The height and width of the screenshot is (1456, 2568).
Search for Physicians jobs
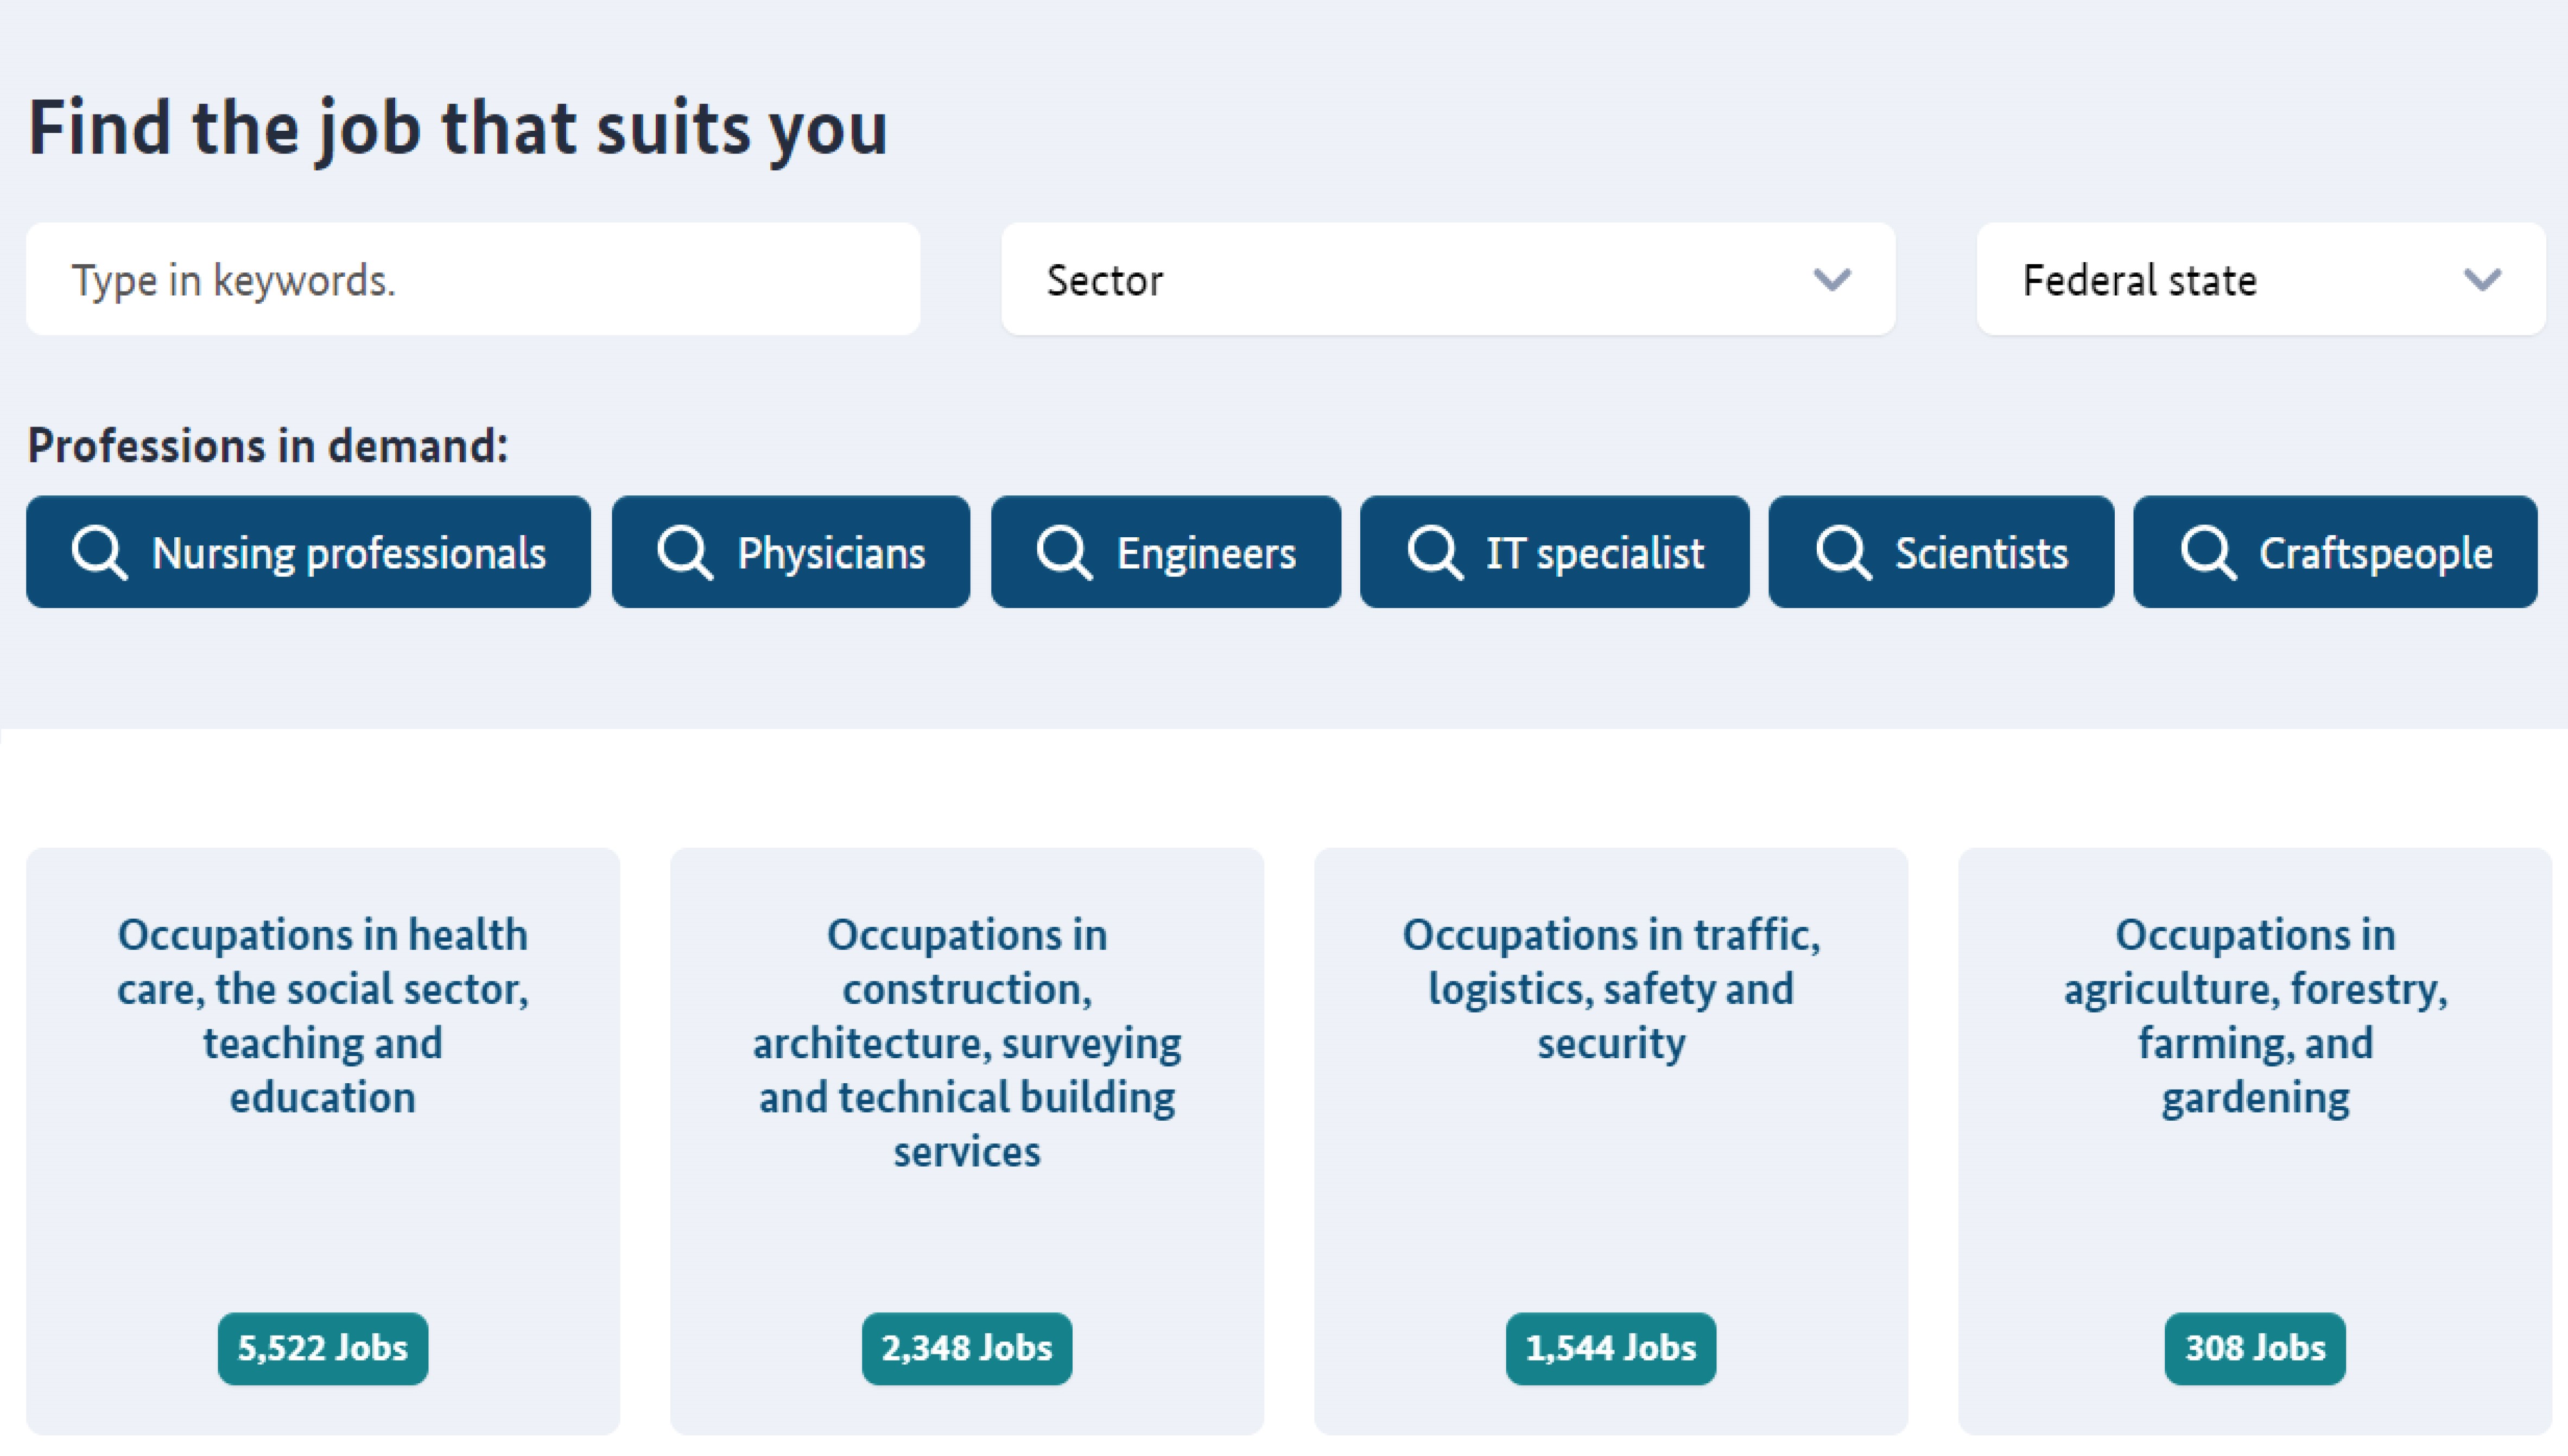click(x=791, y=552)
